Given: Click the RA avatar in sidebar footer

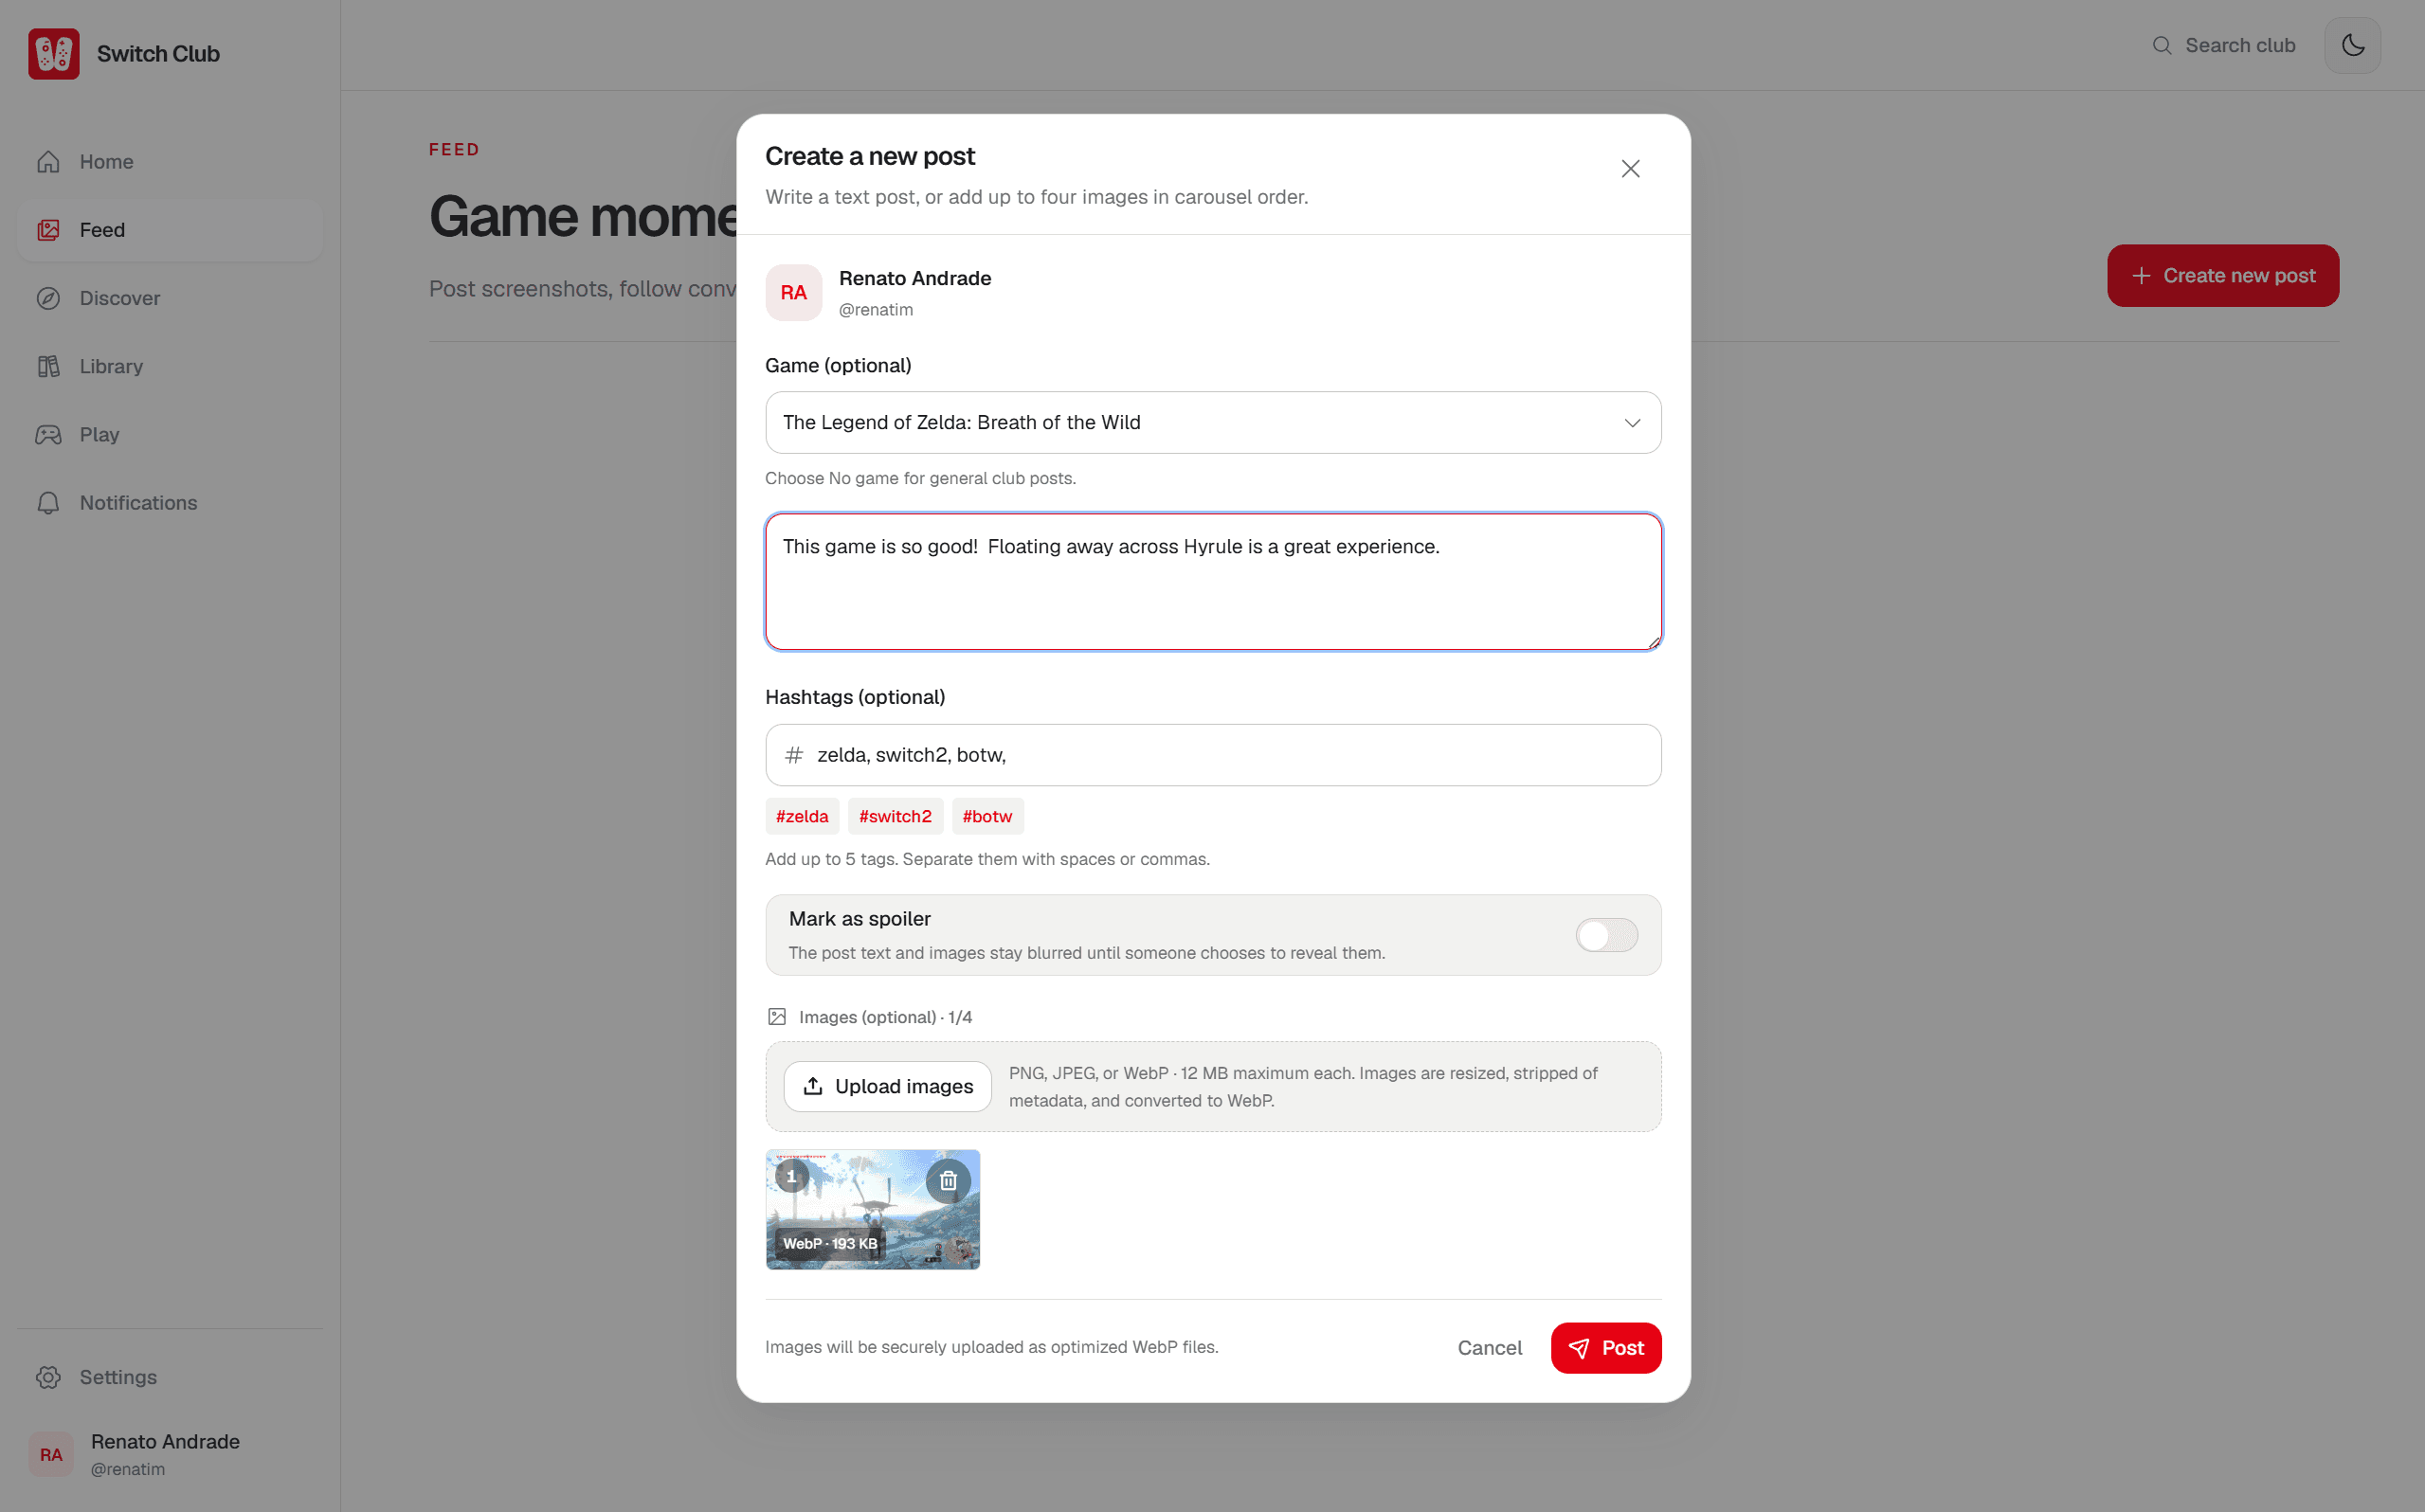Looking at the screenshot, I should coord(51,1454).
